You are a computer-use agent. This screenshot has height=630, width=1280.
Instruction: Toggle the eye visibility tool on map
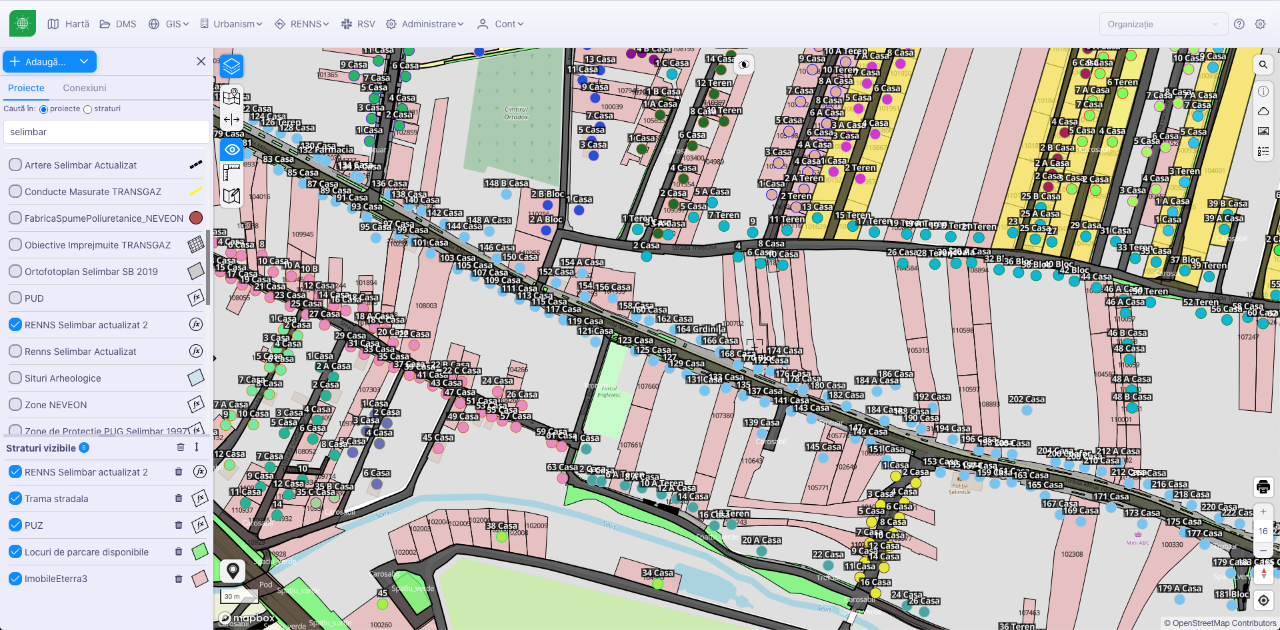[x=232, y=149]
